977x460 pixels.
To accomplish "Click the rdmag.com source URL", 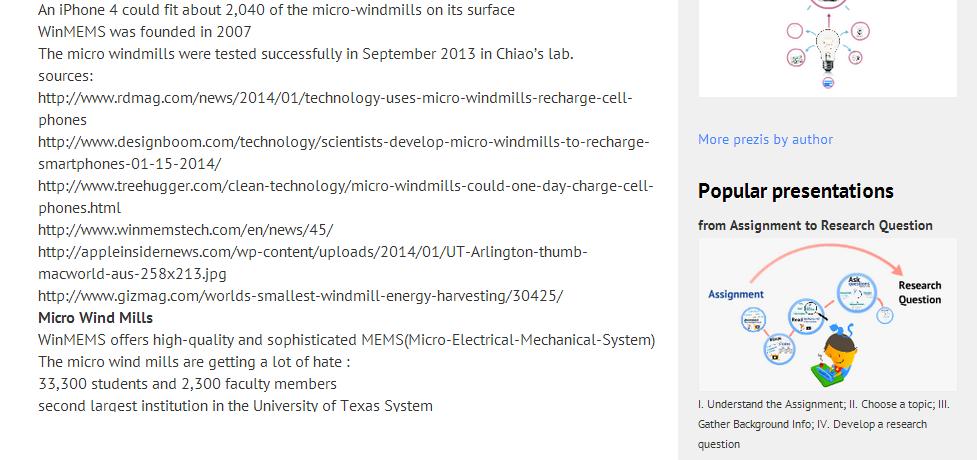I will 335,98.
